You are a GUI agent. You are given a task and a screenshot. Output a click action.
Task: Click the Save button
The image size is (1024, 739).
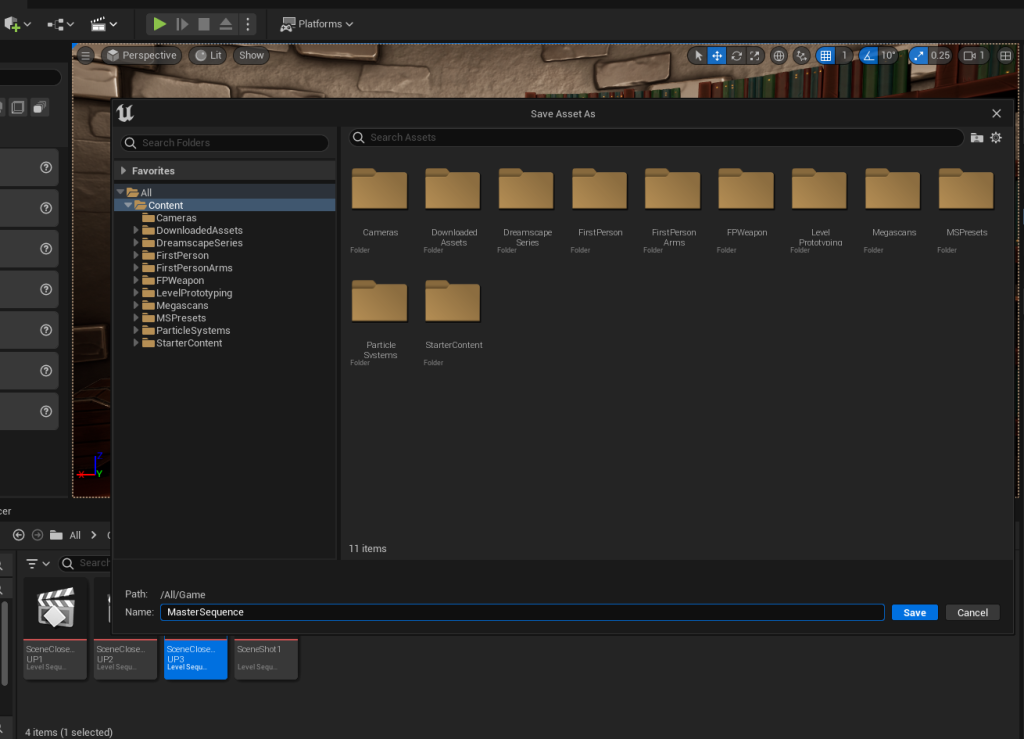[x=914, y=613]
